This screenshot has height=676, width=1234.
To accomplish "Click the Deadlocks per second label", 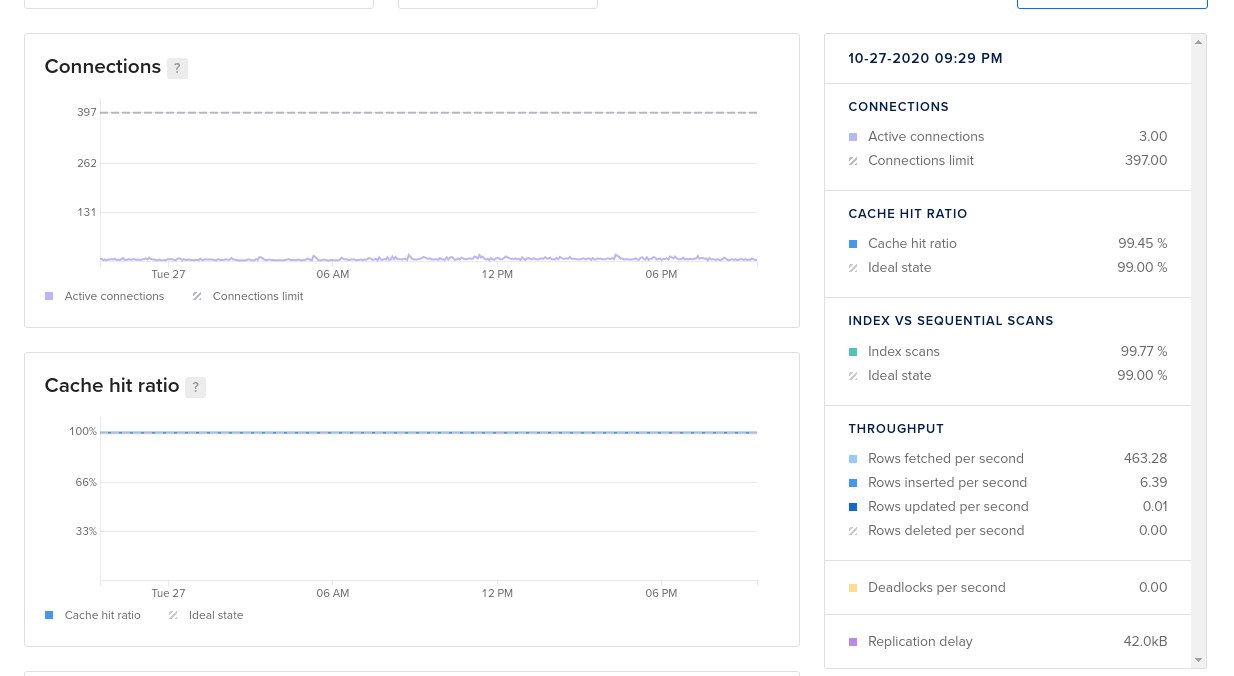I will click(x=937, y=588).
